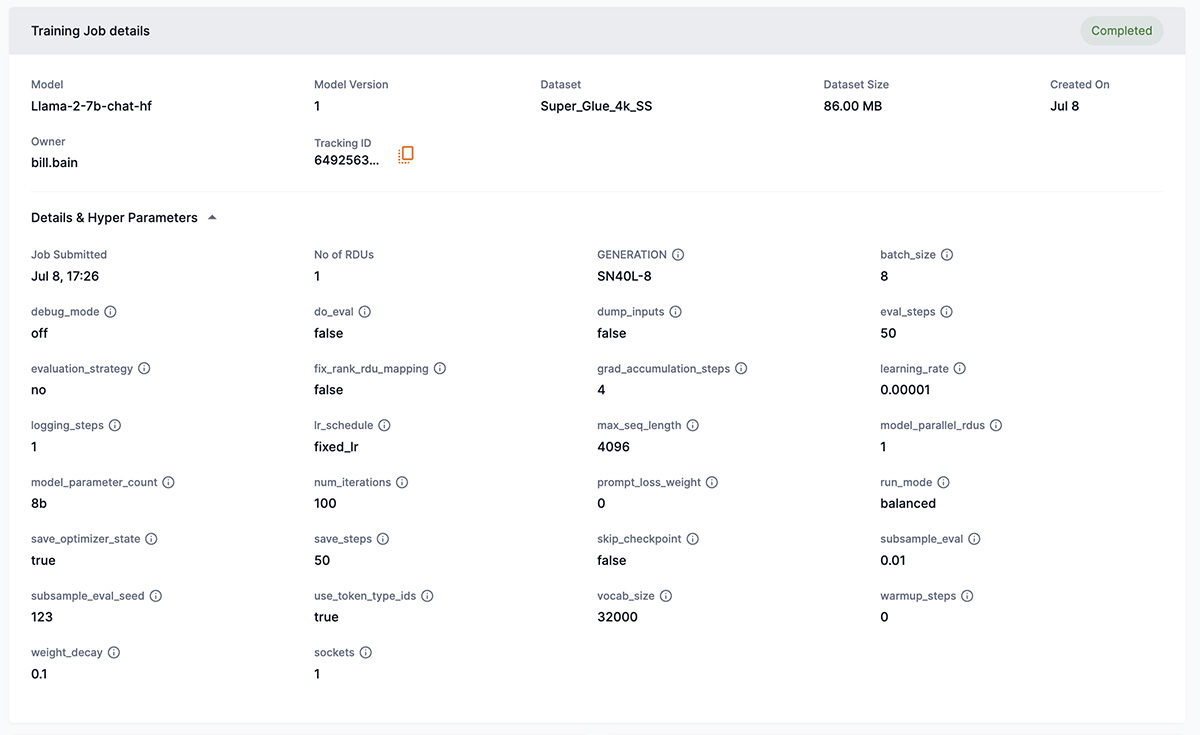This screenshot has width=1200, height=735.
Task: Click the Super_Glue_4k_SS dataset name
Action: (x=596, y=106)
